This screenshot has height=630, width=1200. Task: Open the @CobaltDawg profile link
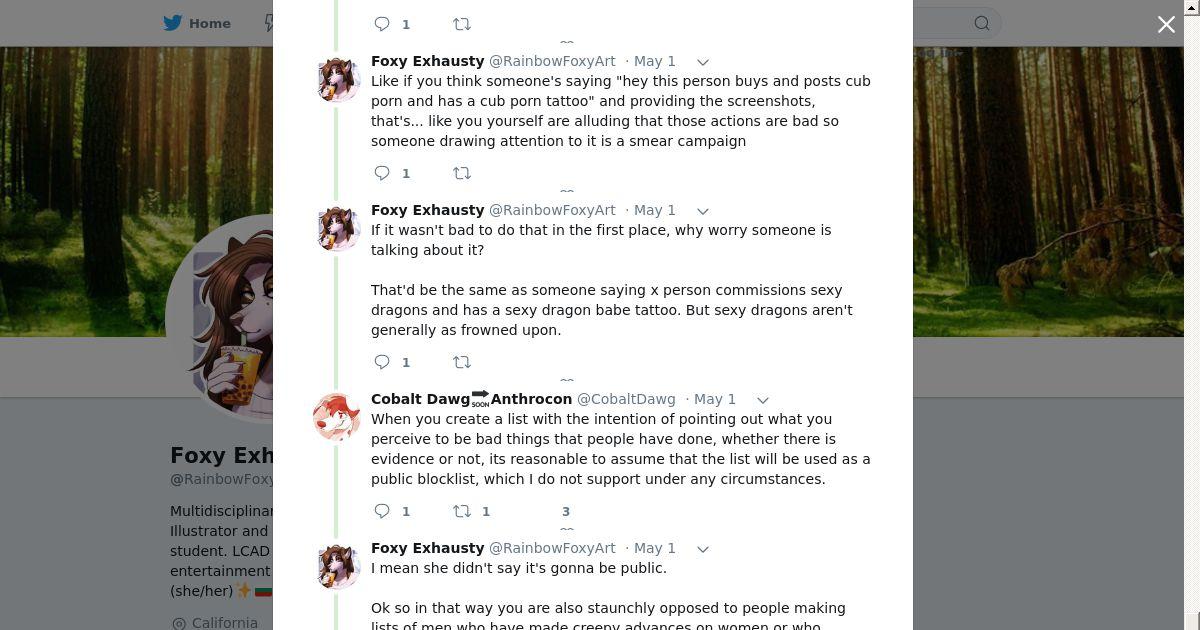pos(626,399)
